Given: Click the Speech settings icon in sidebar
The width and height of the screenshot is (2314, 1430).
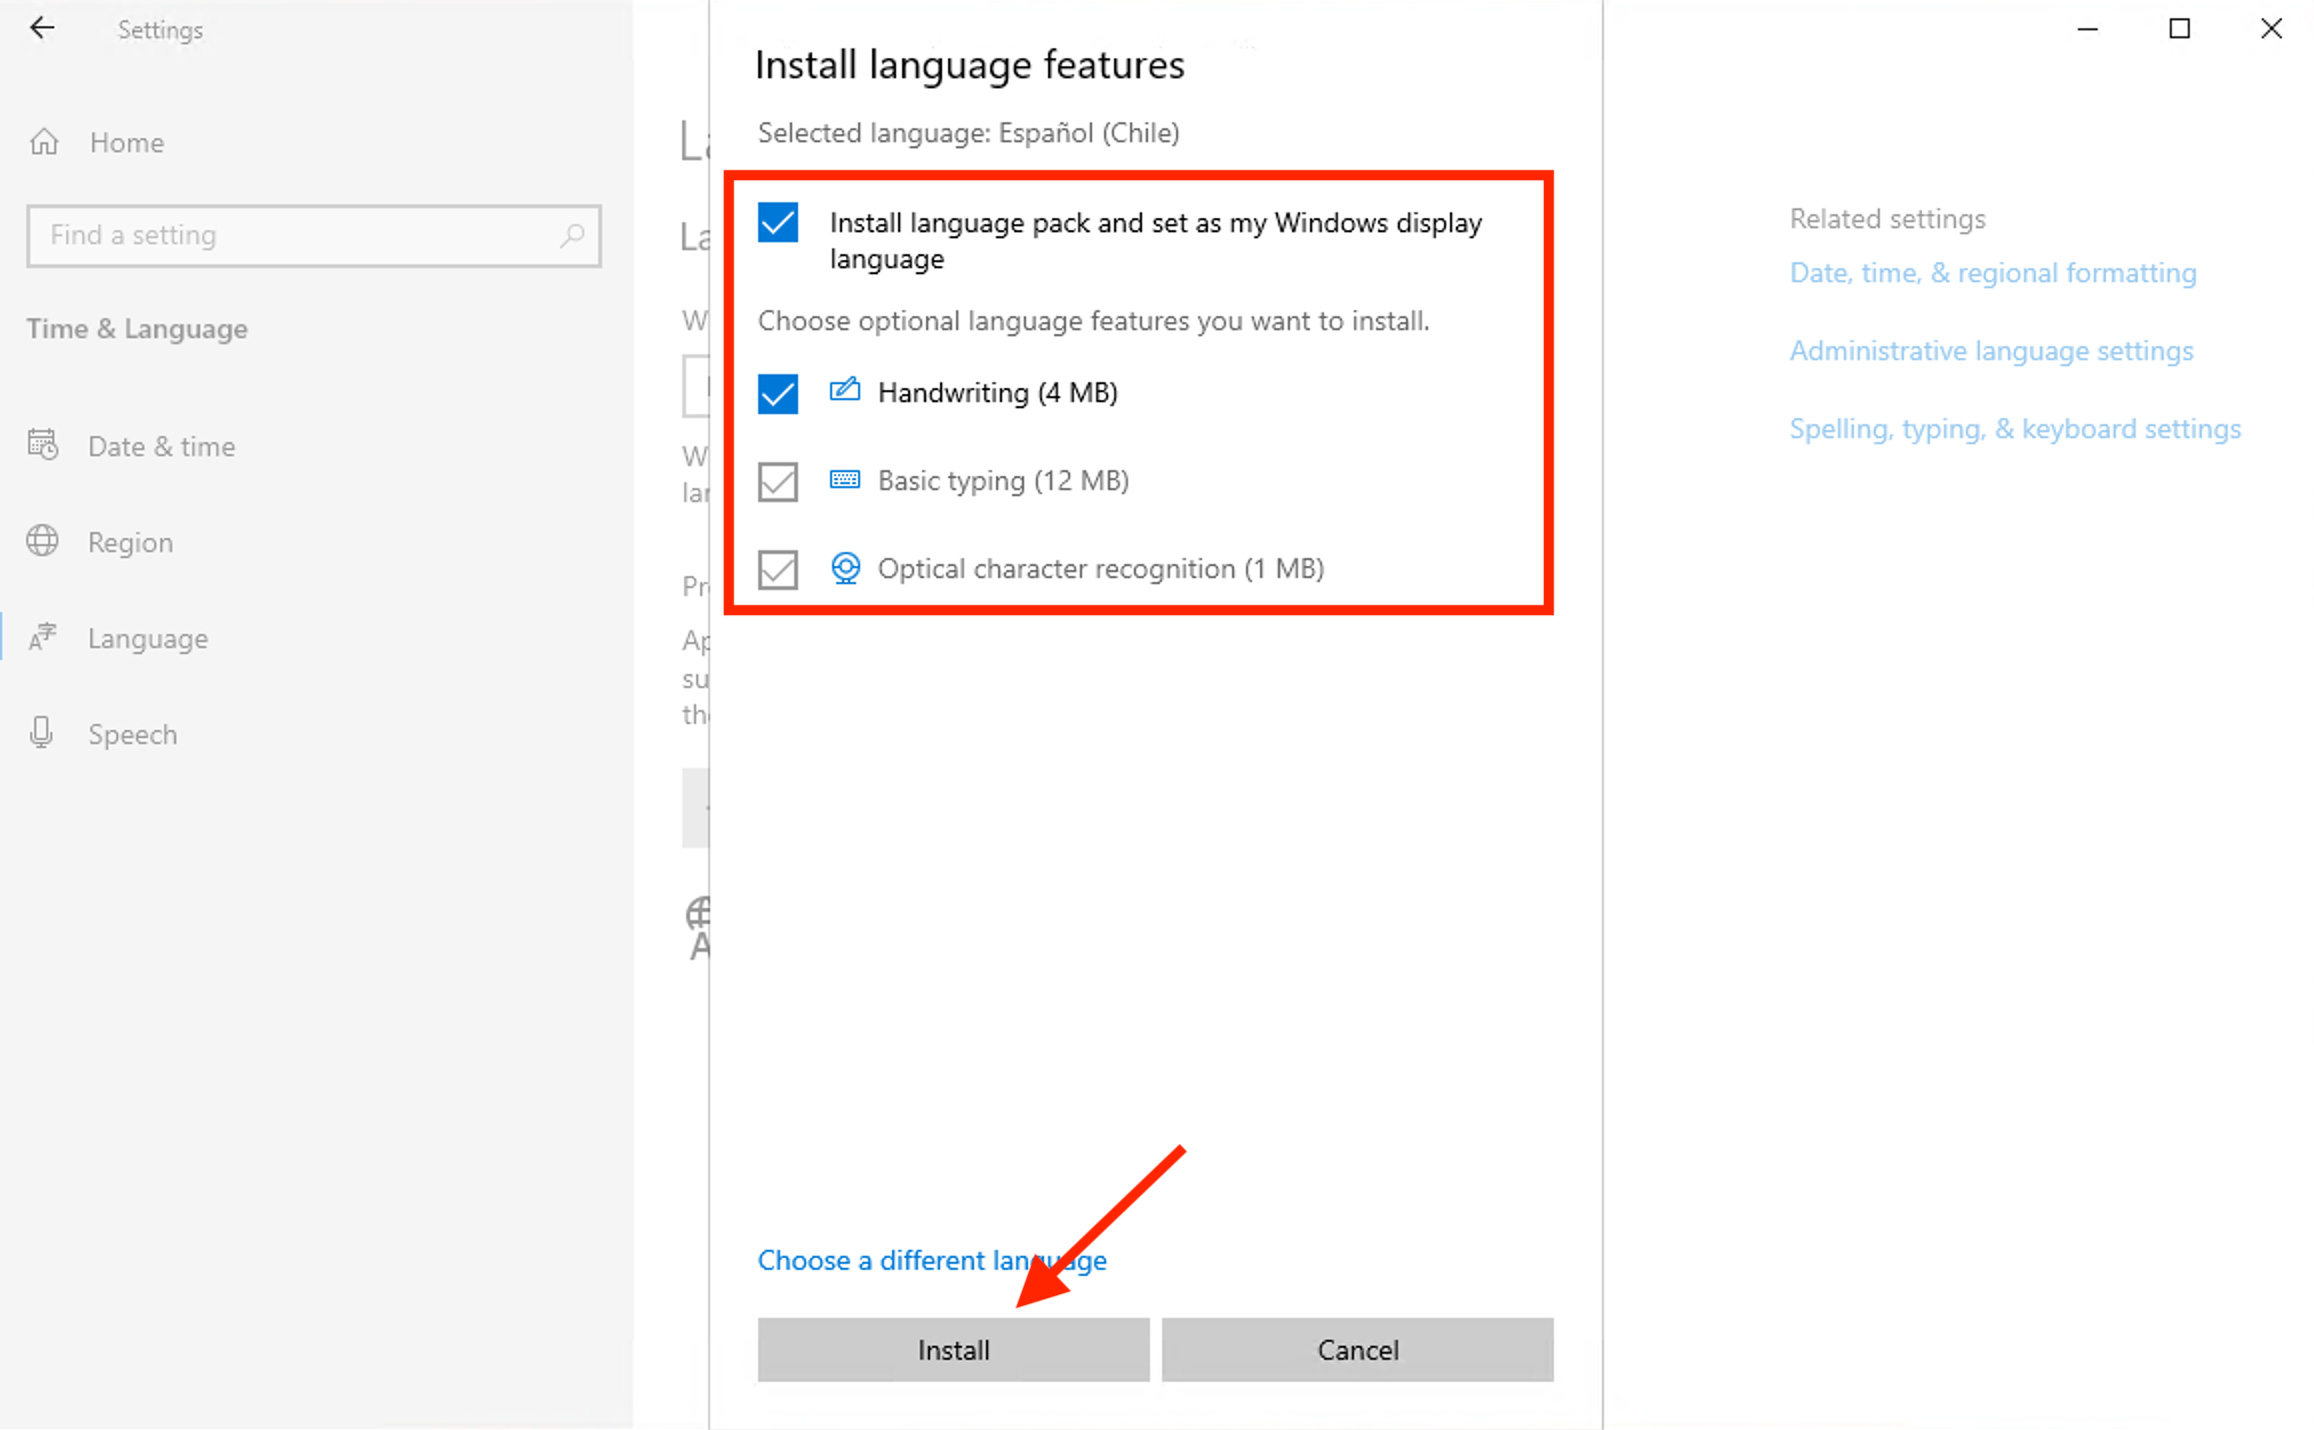Looking at the screenshot, I should point(46,732).
